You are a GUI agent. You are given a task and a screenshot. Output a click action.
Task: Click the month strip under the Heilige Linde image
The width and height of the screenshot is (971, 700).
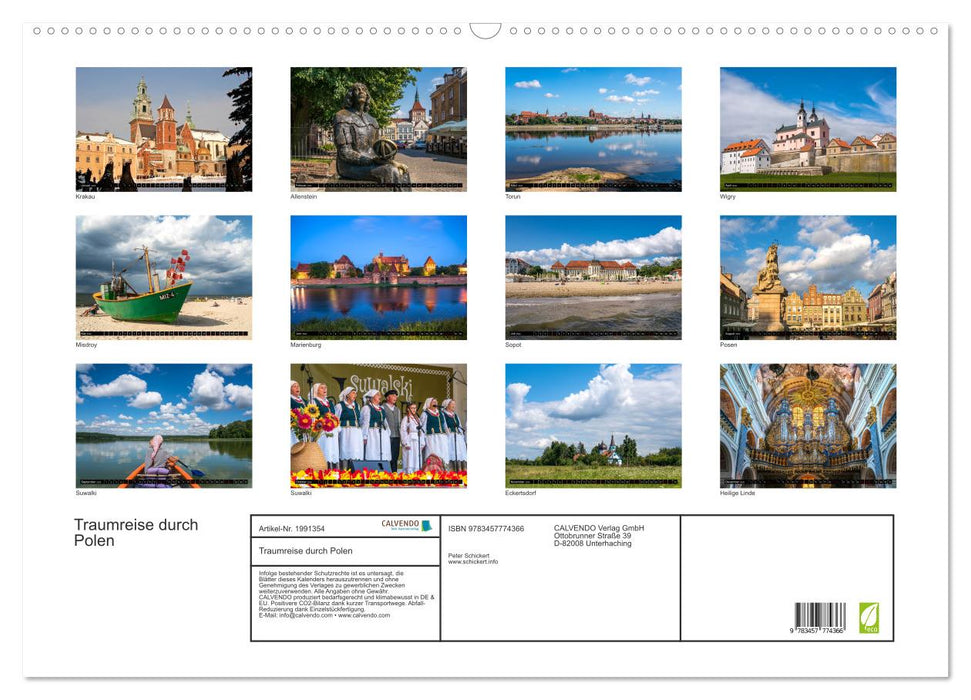pos(808,482)
